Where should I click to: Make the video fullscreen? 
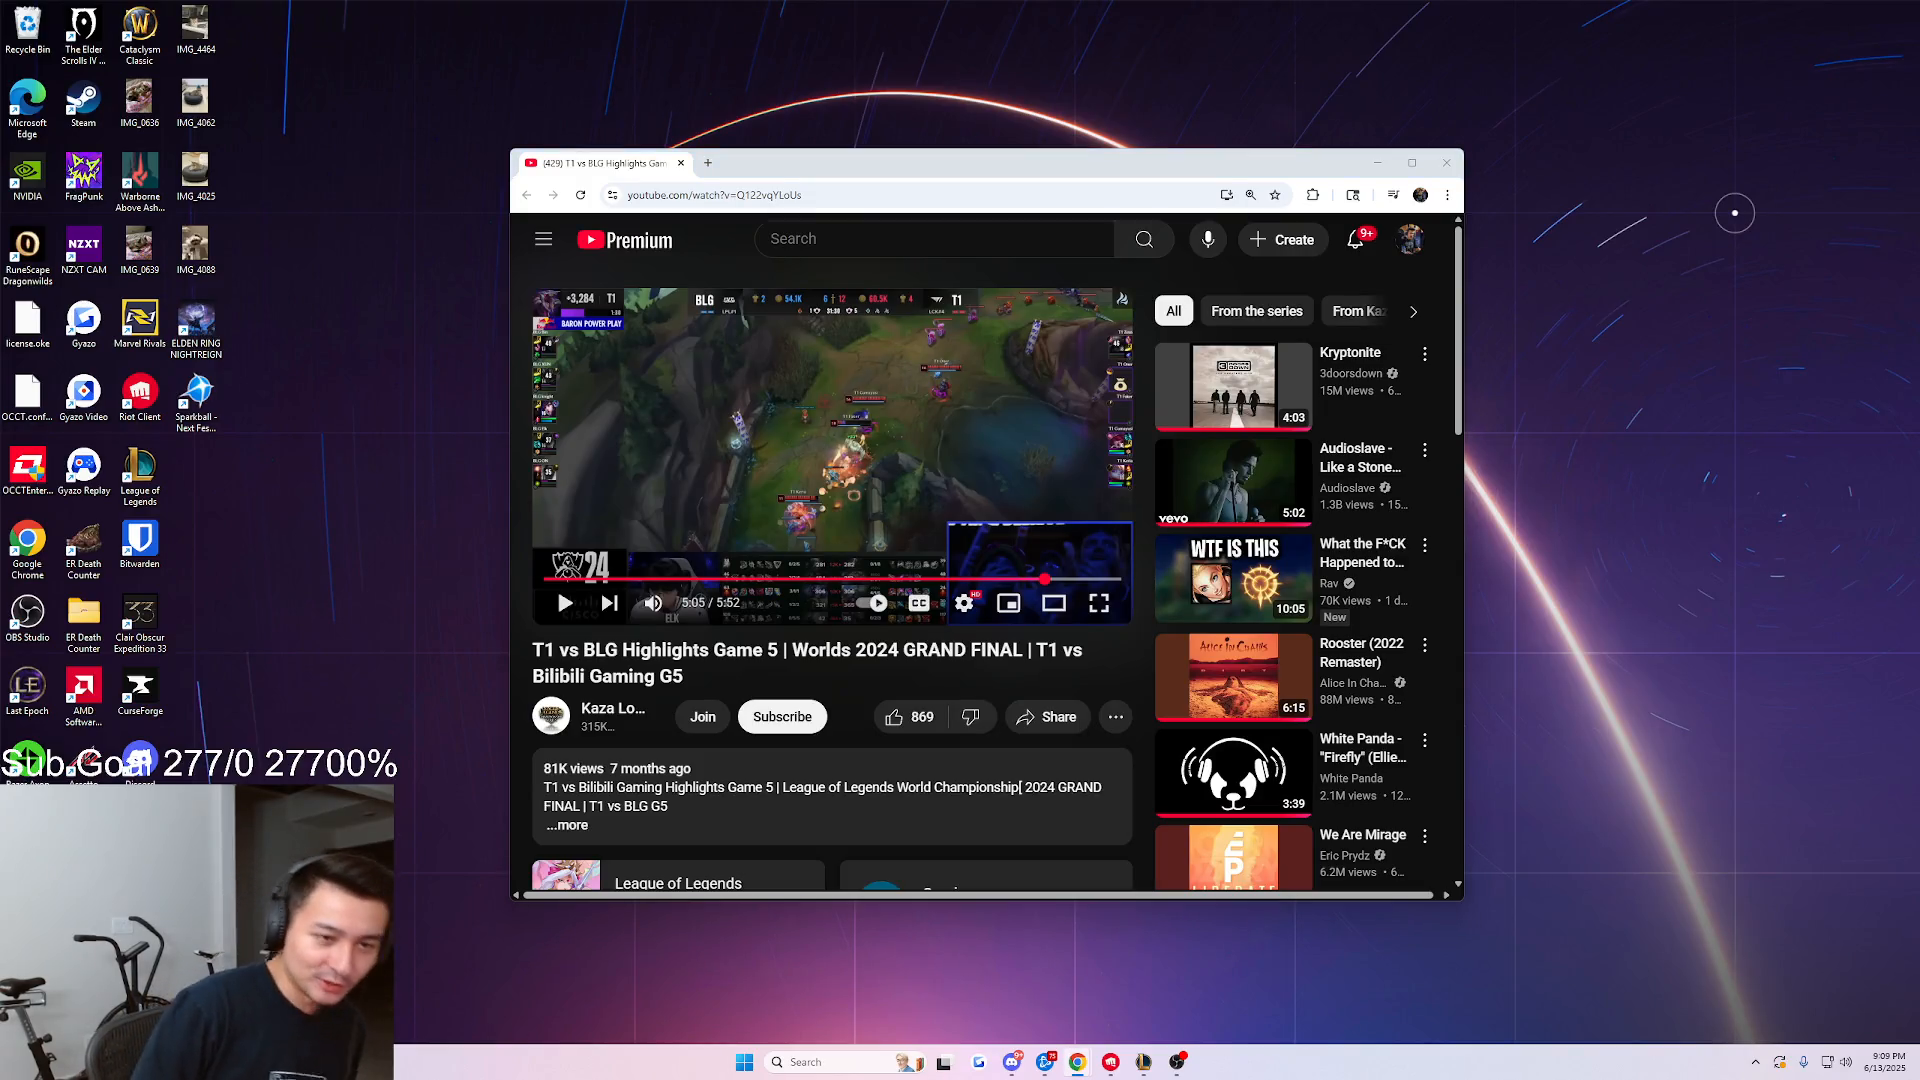[x=1099, y=603]
